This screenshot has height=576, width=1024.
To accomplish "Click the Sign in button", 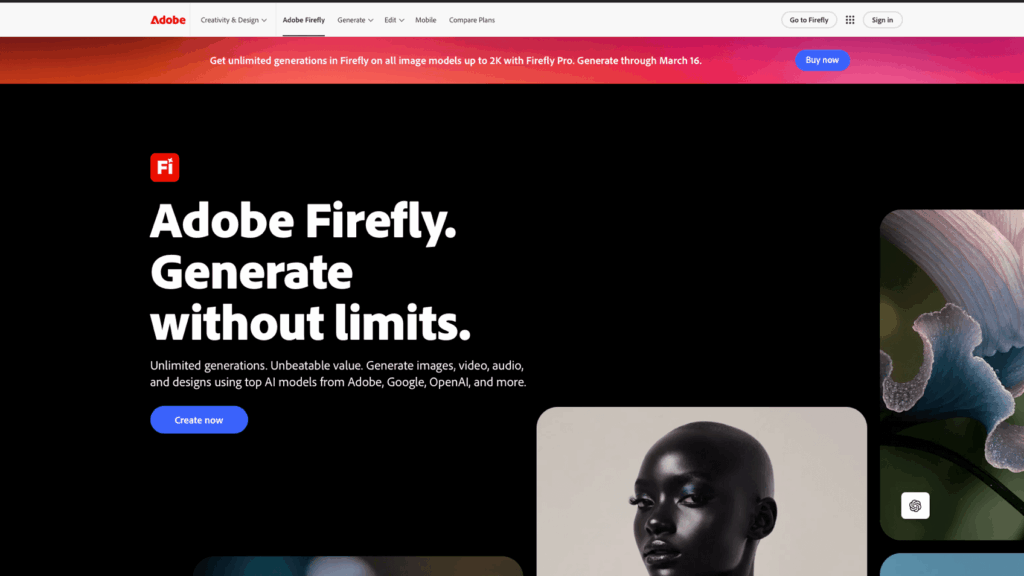I will [x=882, y=20].
